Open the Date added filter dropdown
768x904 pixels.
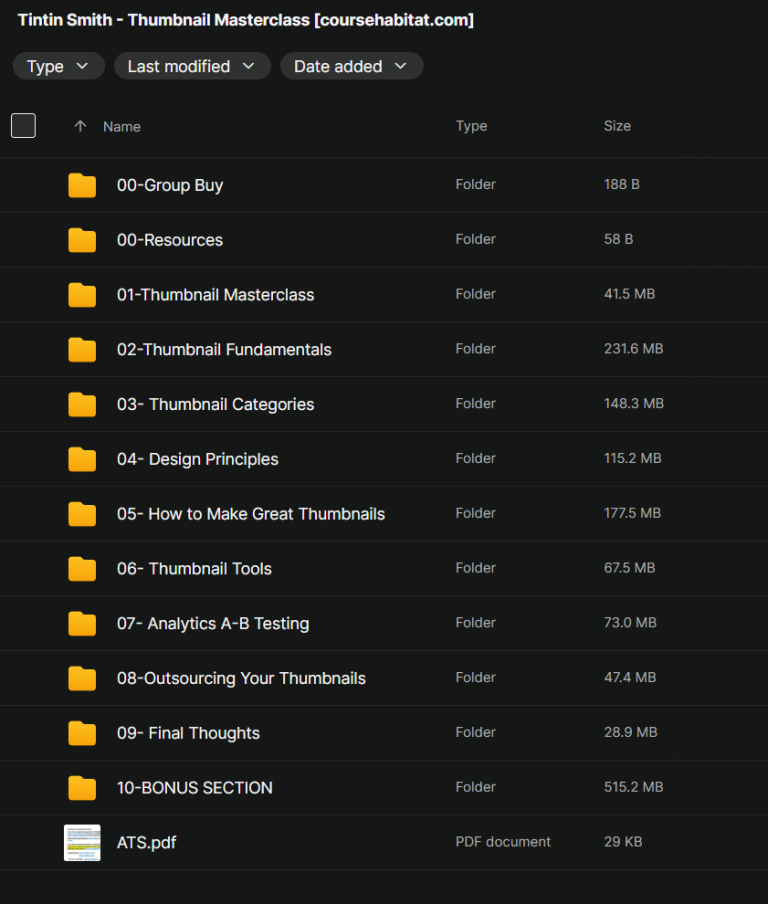[352, 66]
